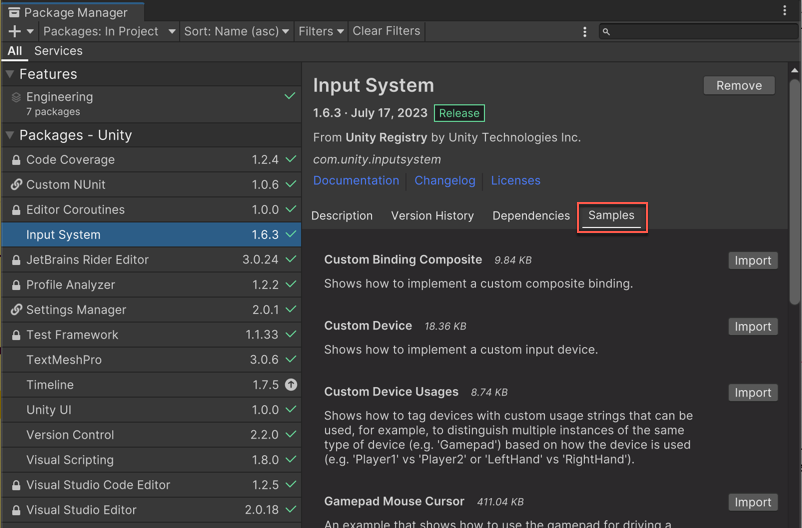Click the plus add package icon

click(x=15, y=31)
